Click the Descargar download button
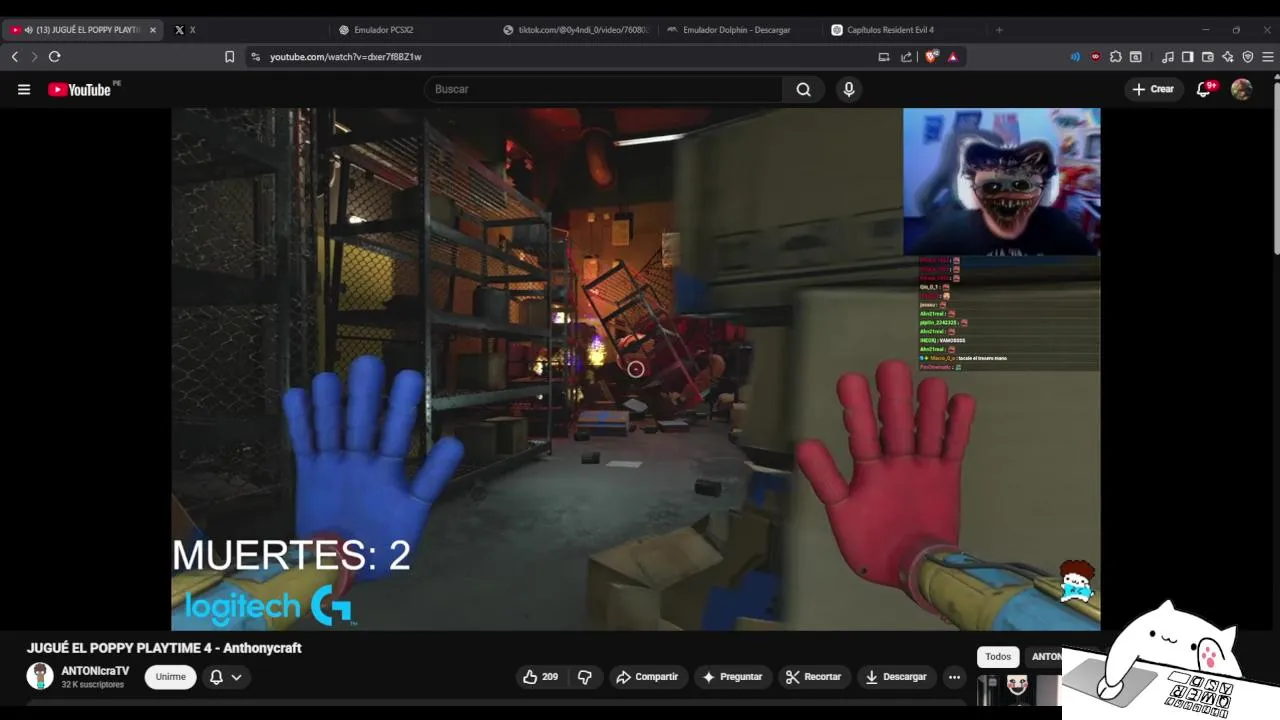Image resolution: width=1280 pixels, height=720 pixels. pyautogui.click(x=896, y=677)
